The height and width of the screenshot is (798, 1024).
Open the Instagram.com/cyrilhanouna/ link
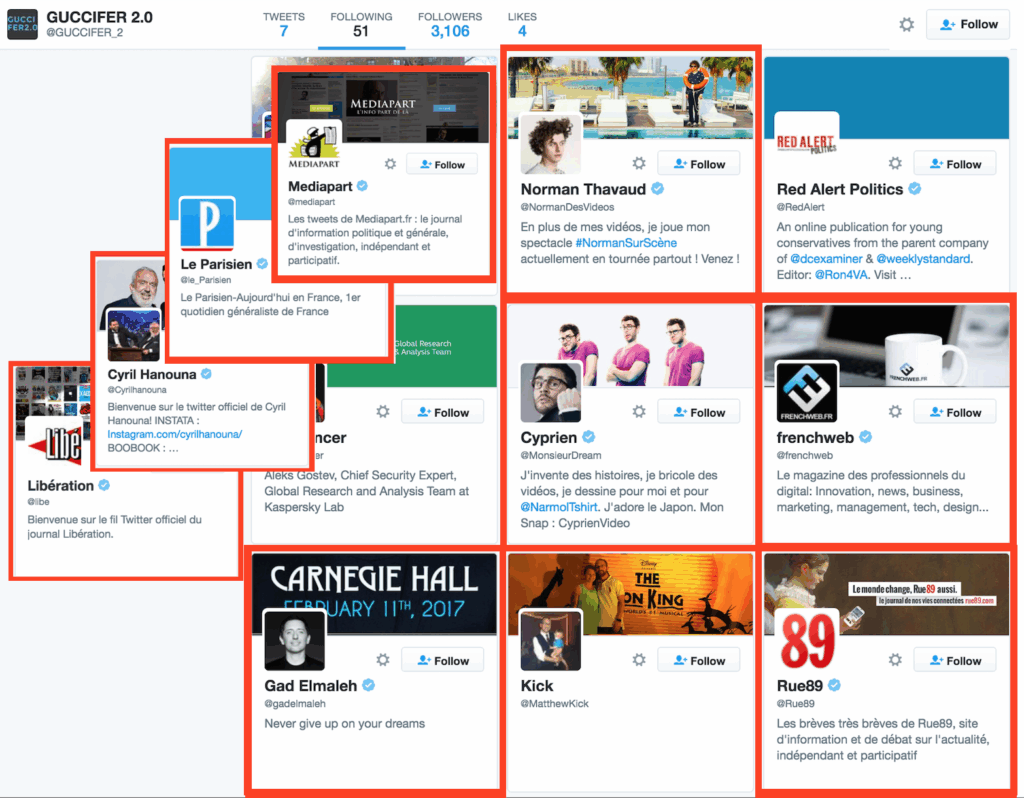tap(174, 434)
